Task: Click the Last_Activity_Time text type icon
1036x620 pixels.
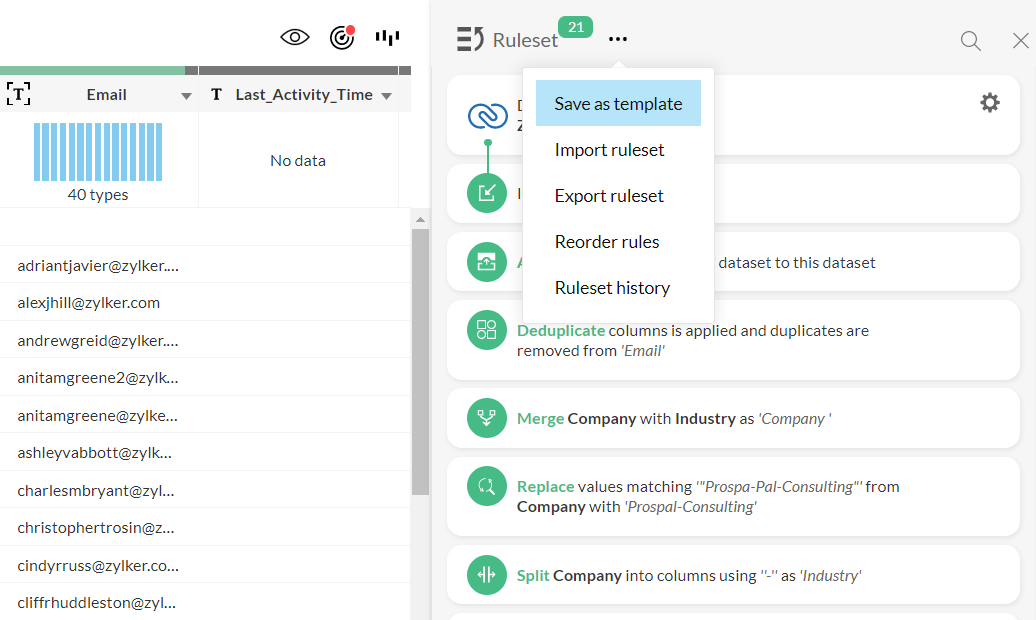Action: click(216, 95)
